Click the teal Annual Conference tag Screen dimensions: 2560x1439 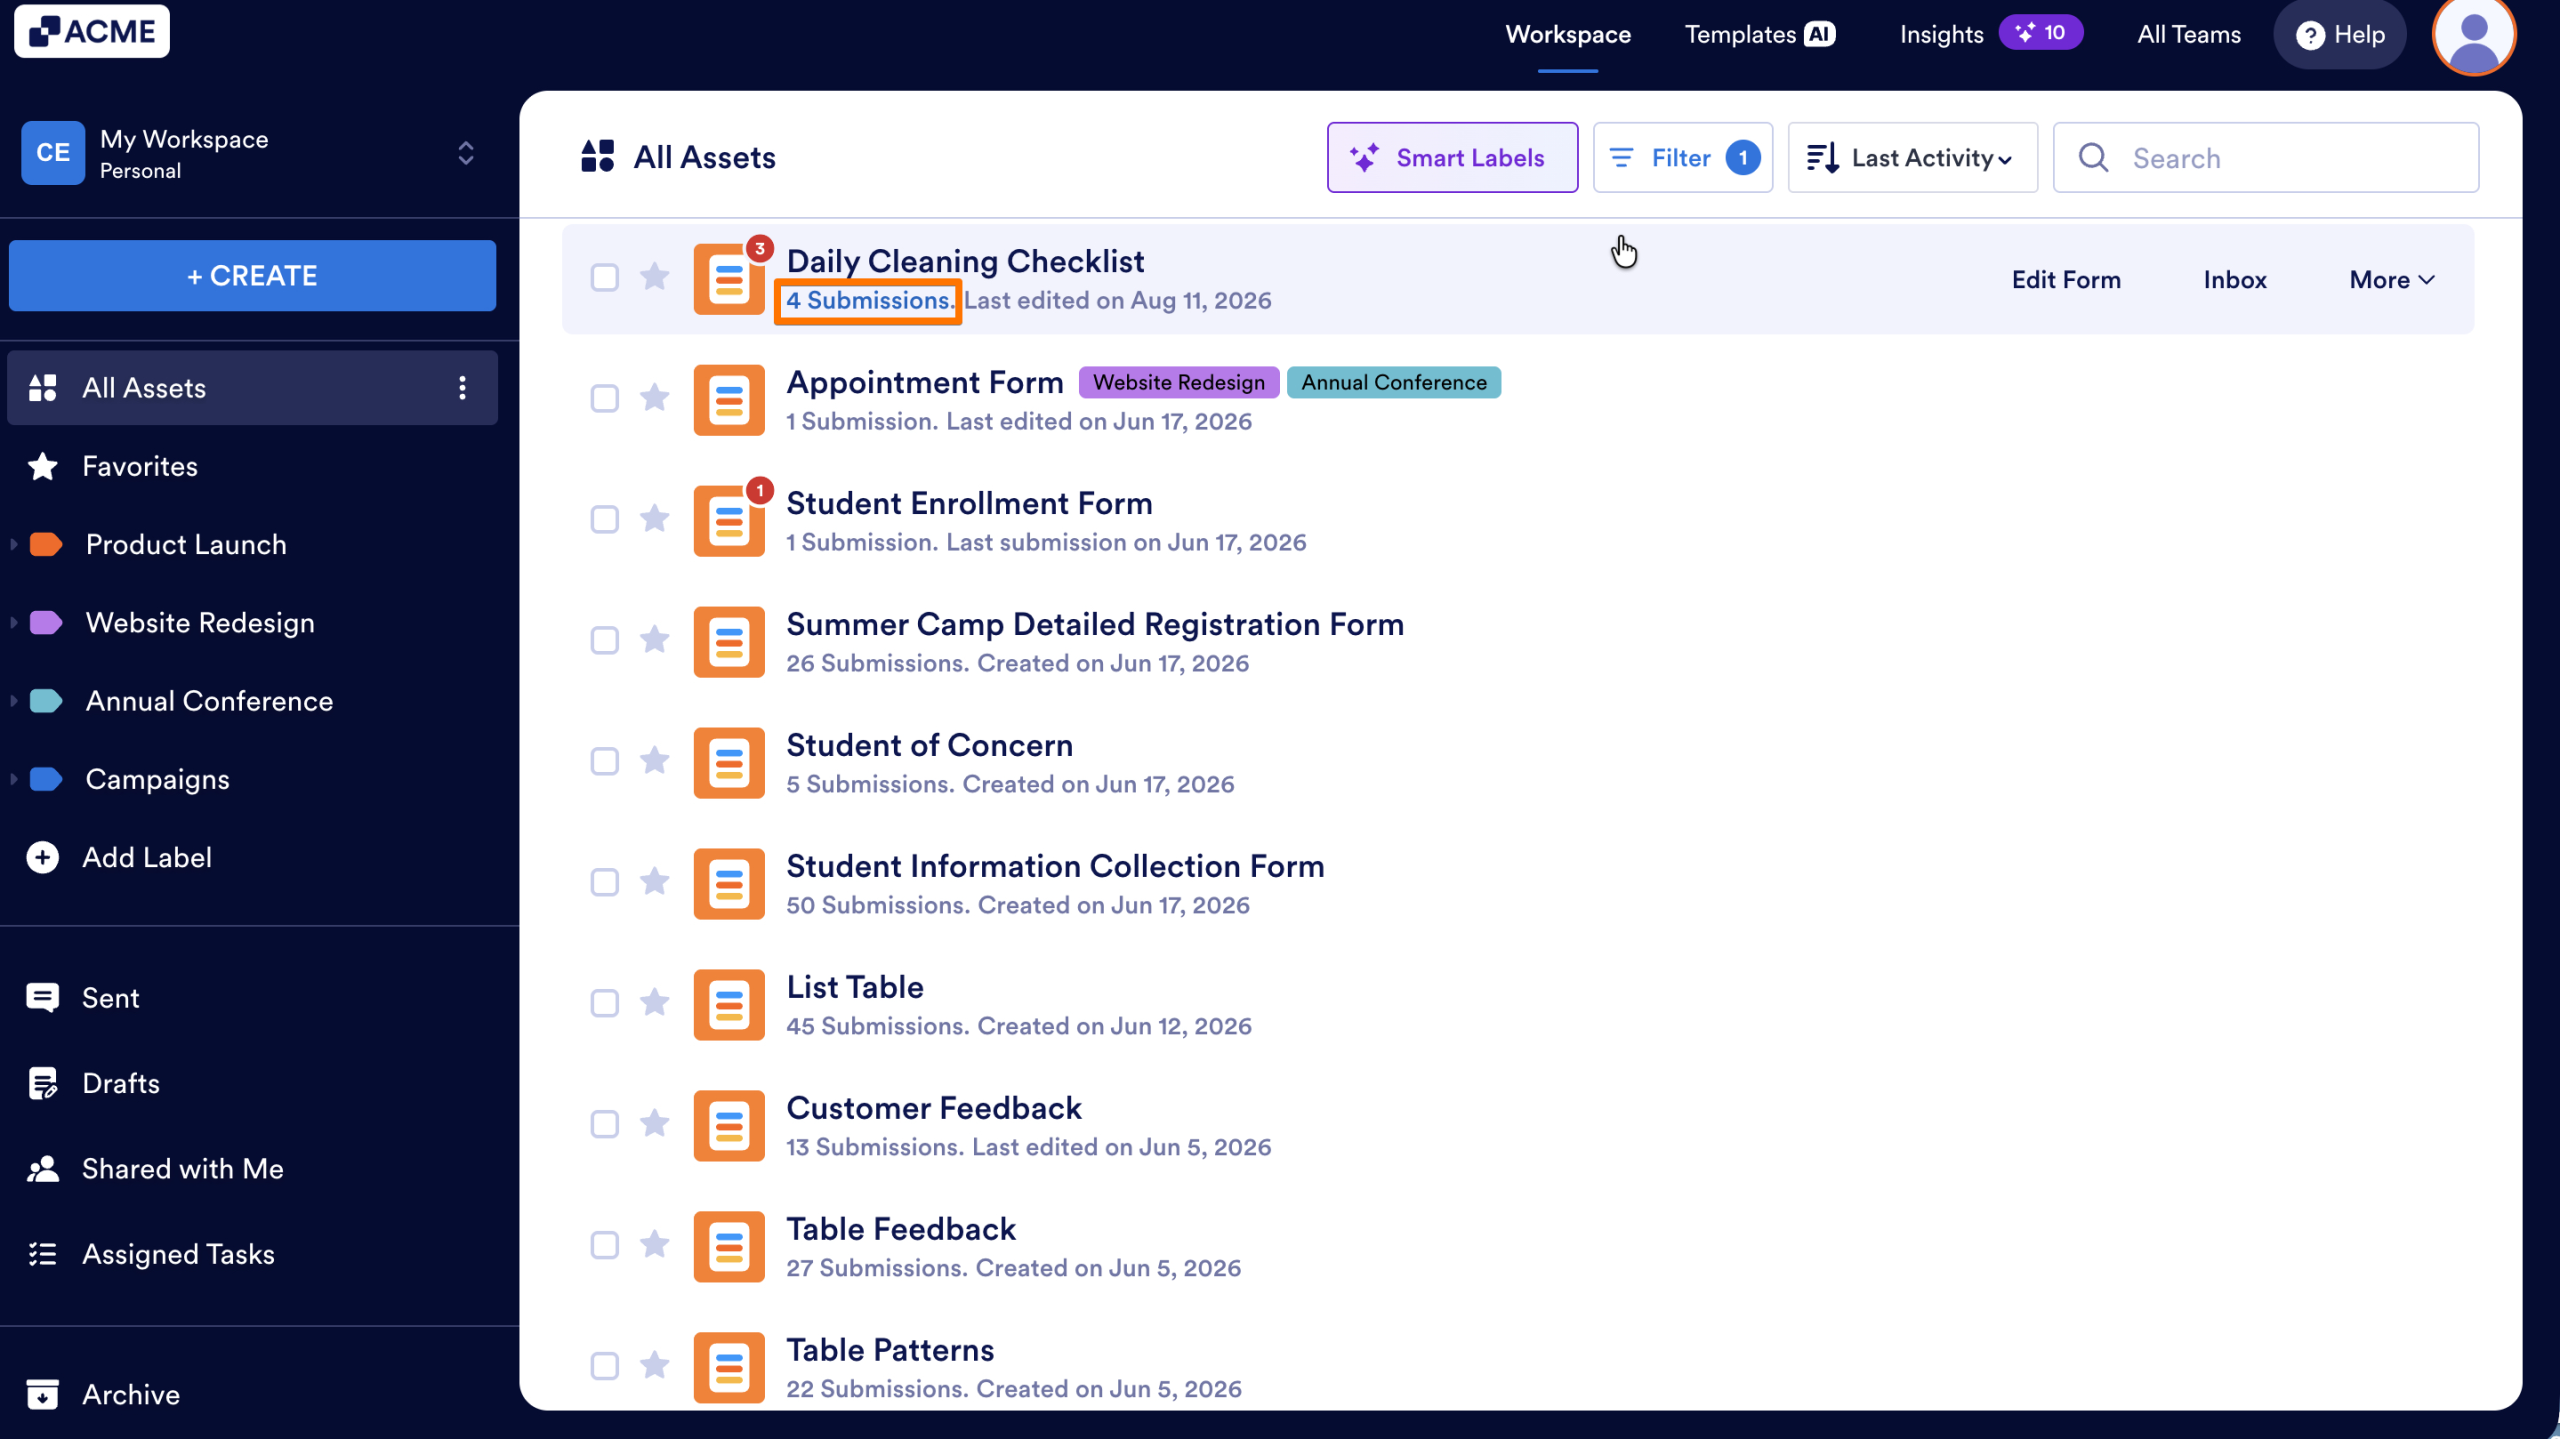1394,382
